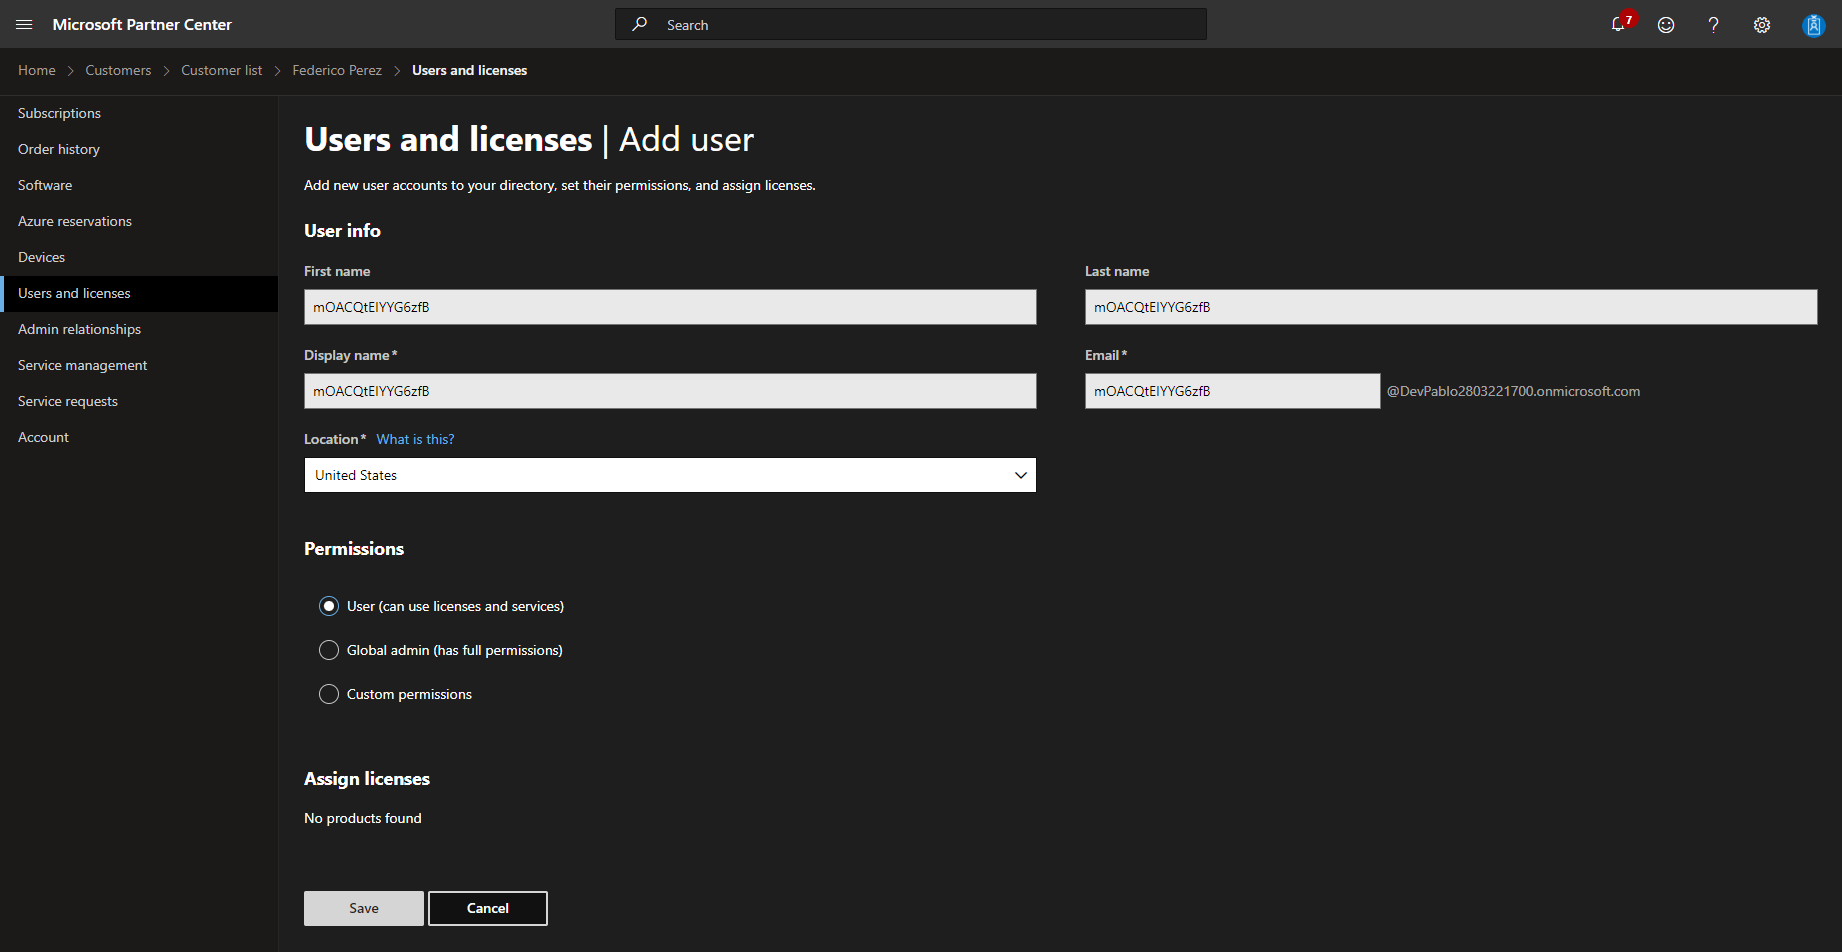The width and height of the screenshot is (1842, 952).
Task: Open the hamburger navigation menu
Action: pos(25,24)
